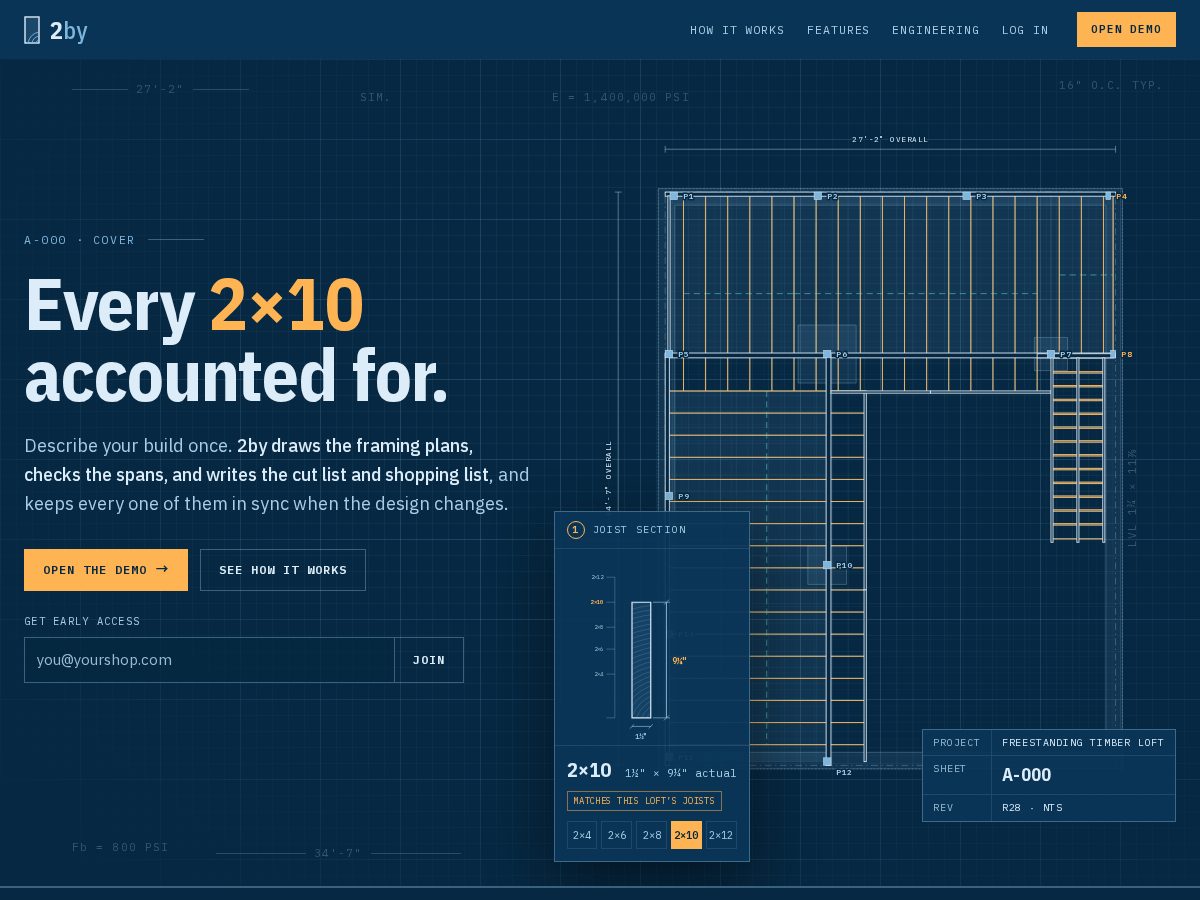Click the Freestanding Timber Loft project name
This screenshot has width=1200, height=900.
click(1083, 743)
